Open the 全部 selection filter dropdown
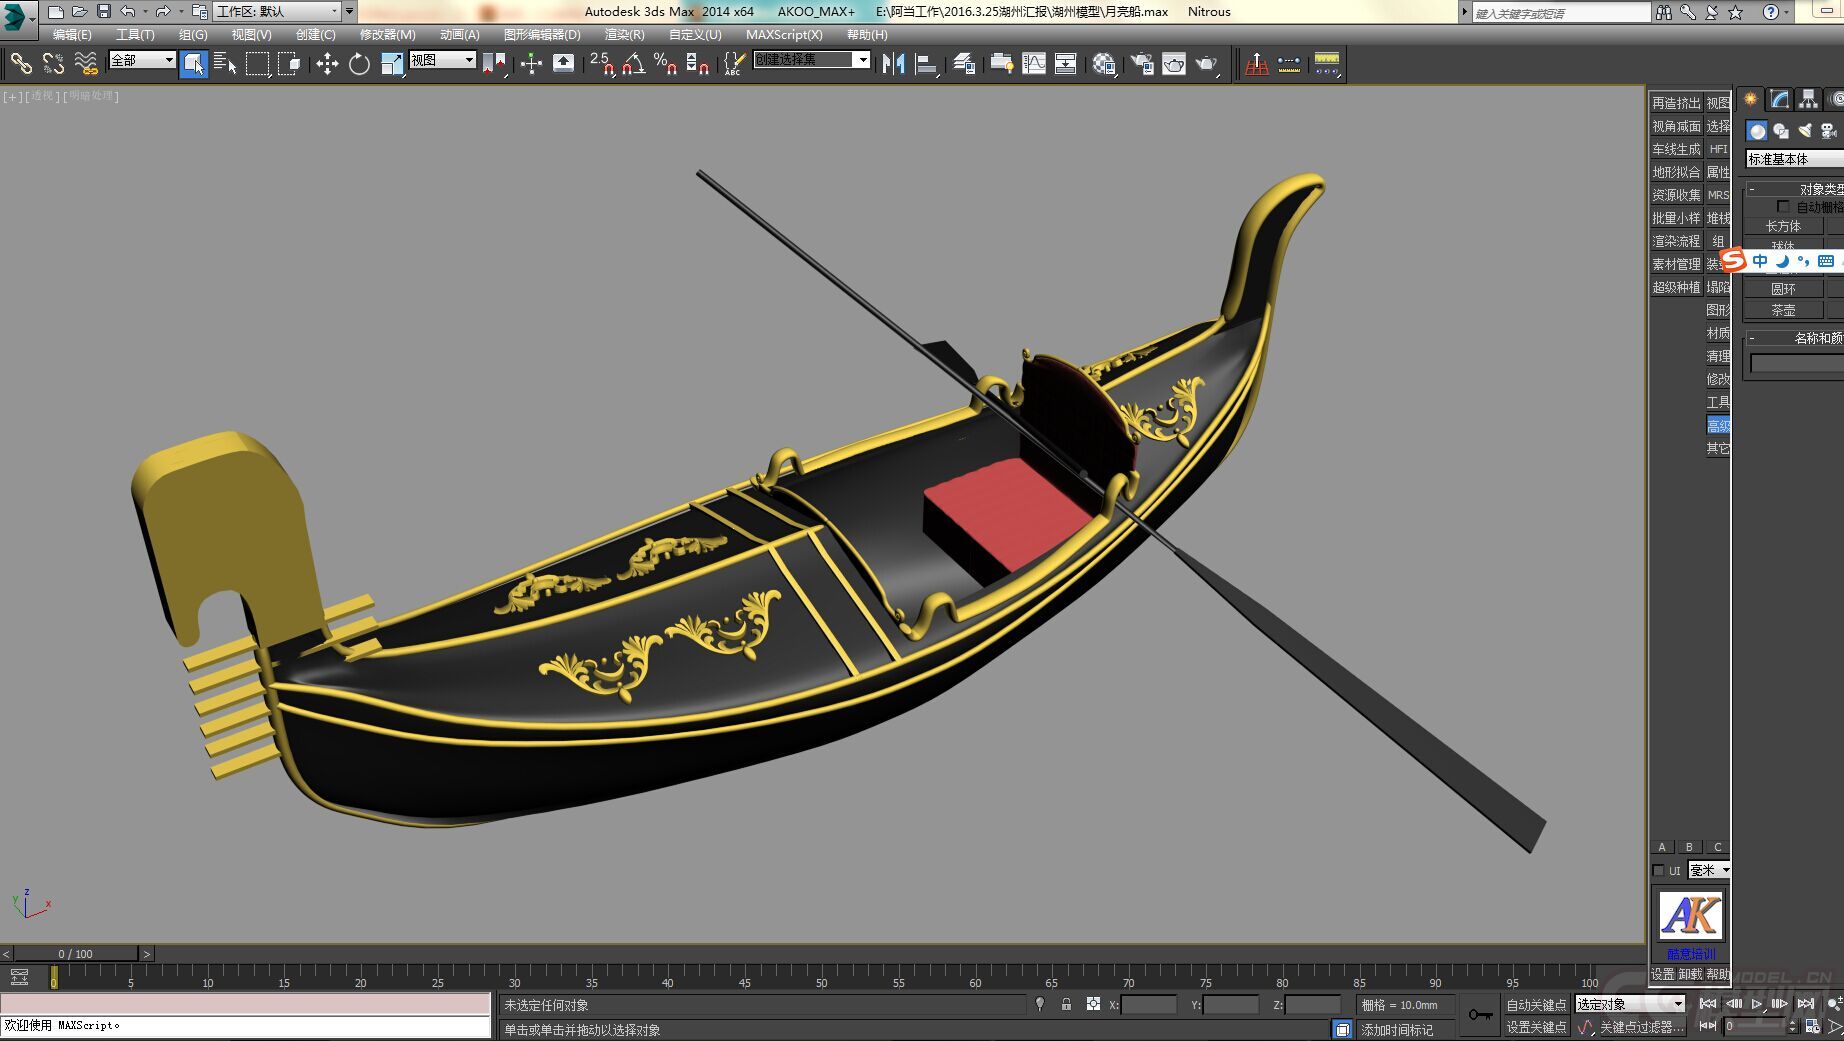Screen dimensions: 1844x1041 (142, 61)
